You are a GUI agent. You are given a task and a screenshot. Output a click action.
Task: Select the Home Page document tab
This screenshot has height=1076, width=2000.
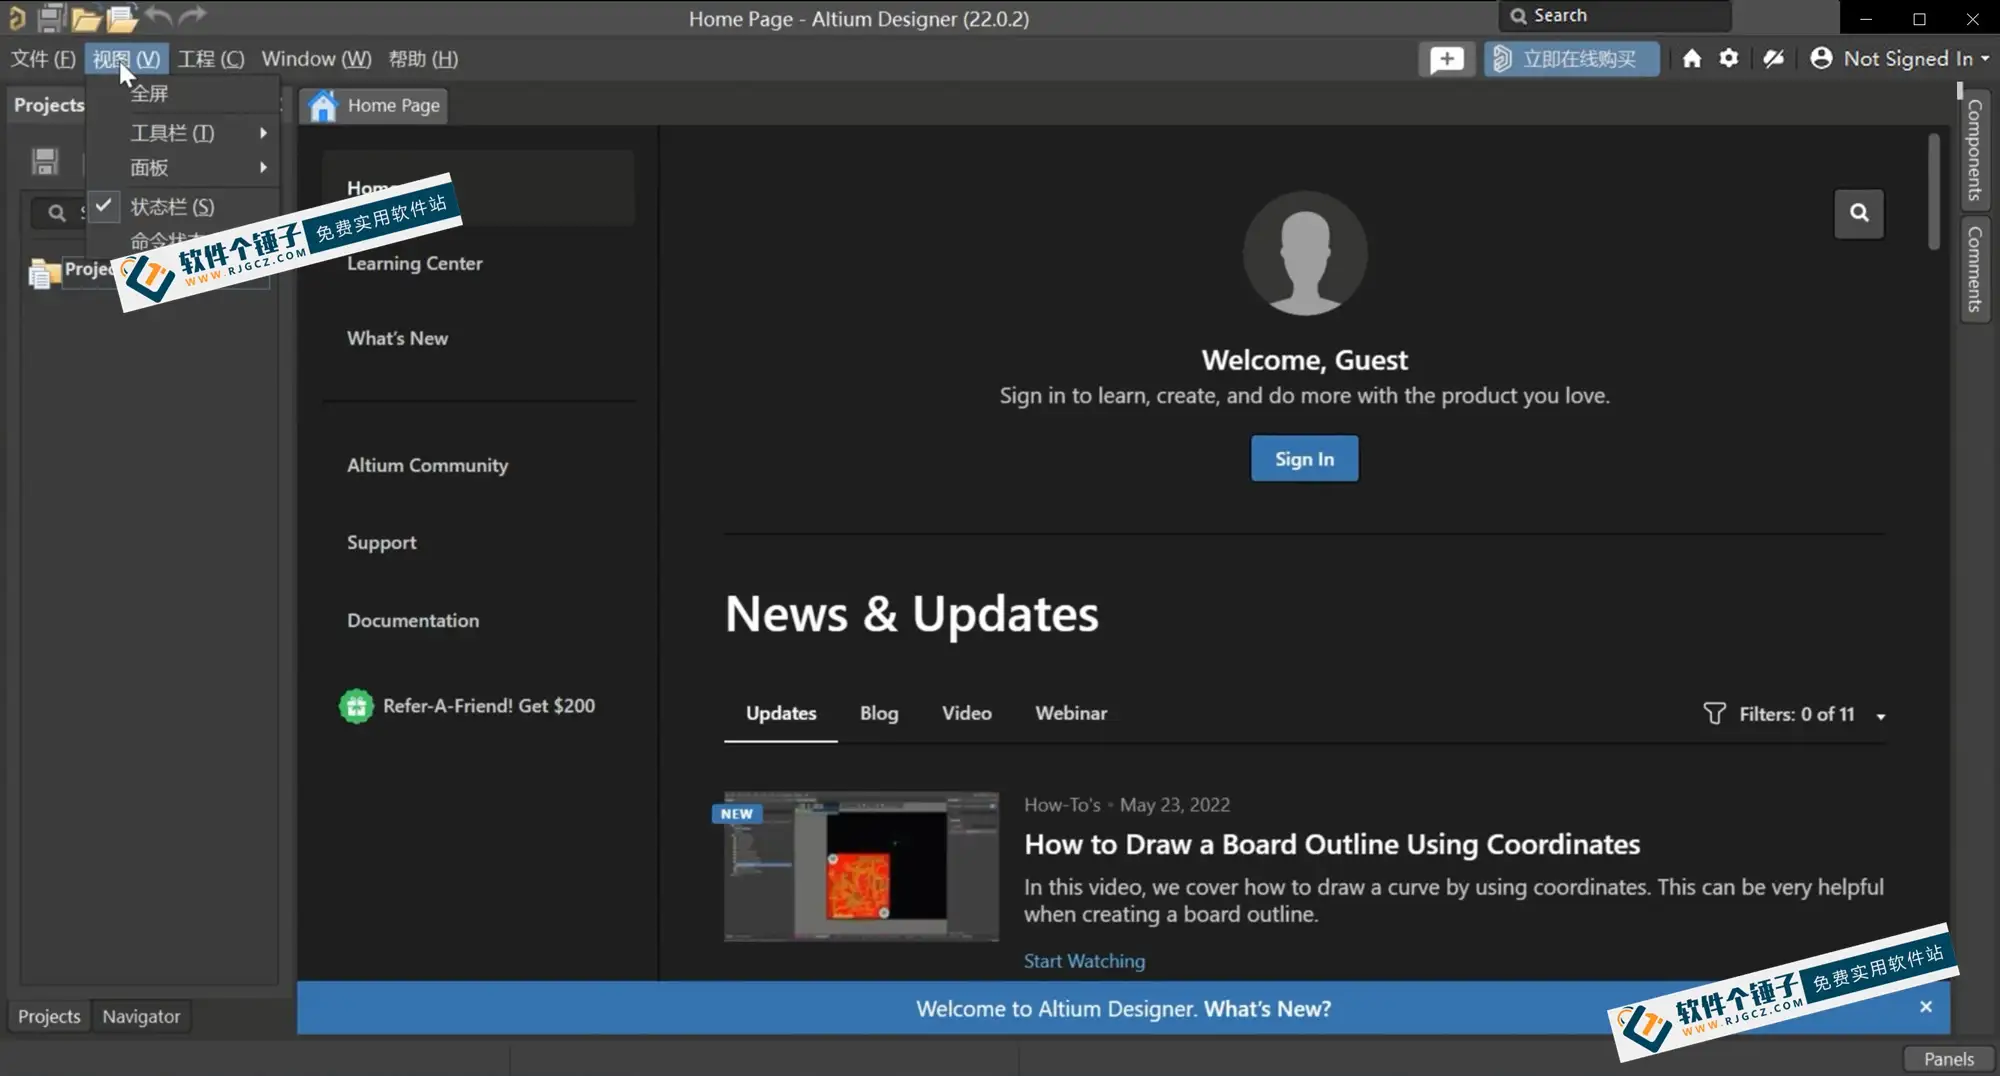374,105
